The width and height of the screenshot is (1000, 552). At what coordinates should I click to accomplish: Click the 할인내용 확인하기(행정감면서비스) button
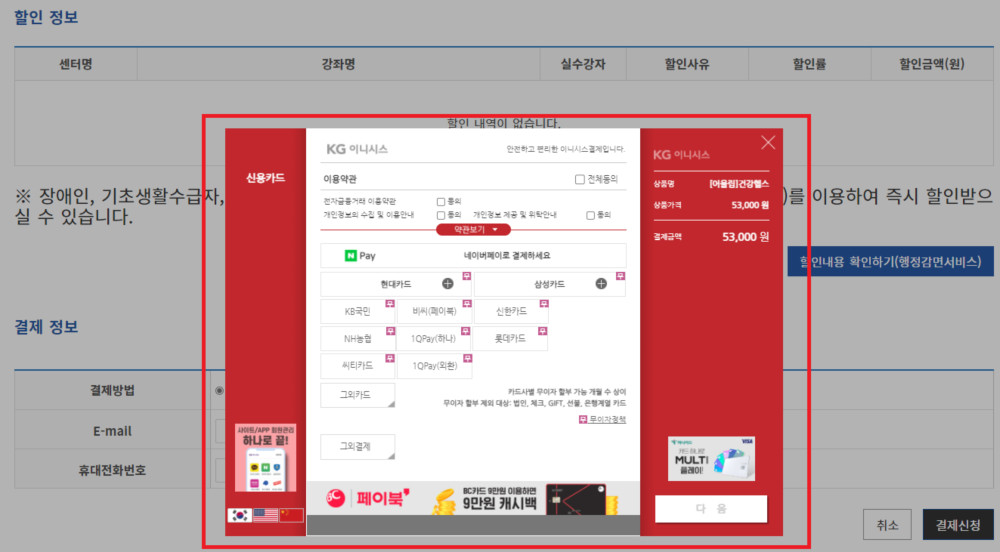click(890, 262)
